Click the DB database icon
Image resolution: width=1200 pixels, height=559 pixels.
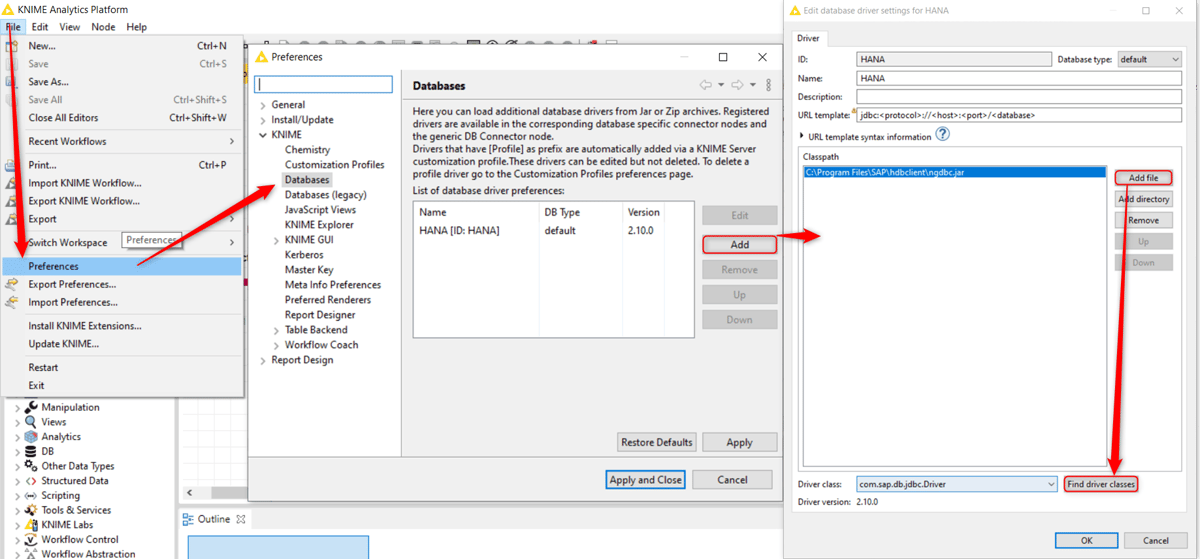point(31,452)
